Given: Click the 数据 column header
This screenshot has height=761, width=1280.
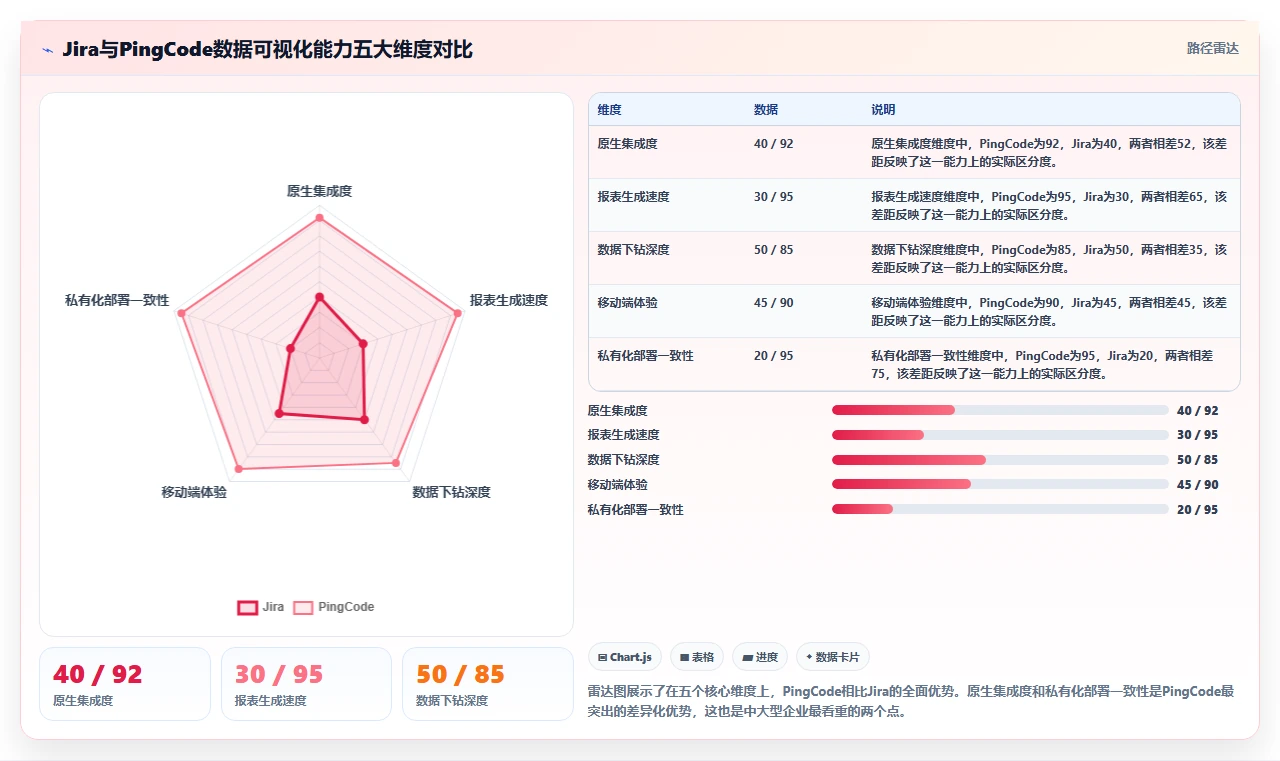Looking at the screenshot, I should coord(766,110).
